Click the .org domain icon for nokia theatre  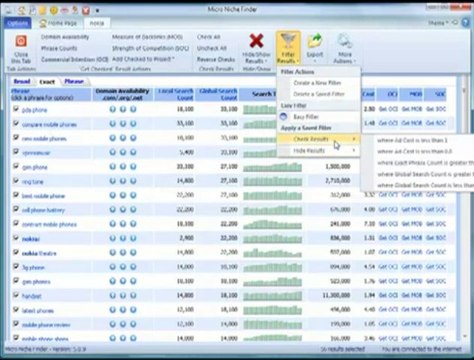(123, 253)
